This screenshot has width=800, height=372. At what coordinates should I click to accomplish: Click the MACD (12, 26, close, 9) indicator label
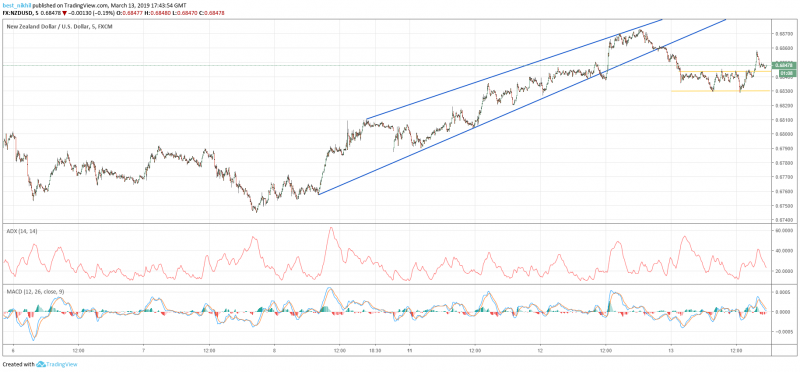click(x=35, y=291)
